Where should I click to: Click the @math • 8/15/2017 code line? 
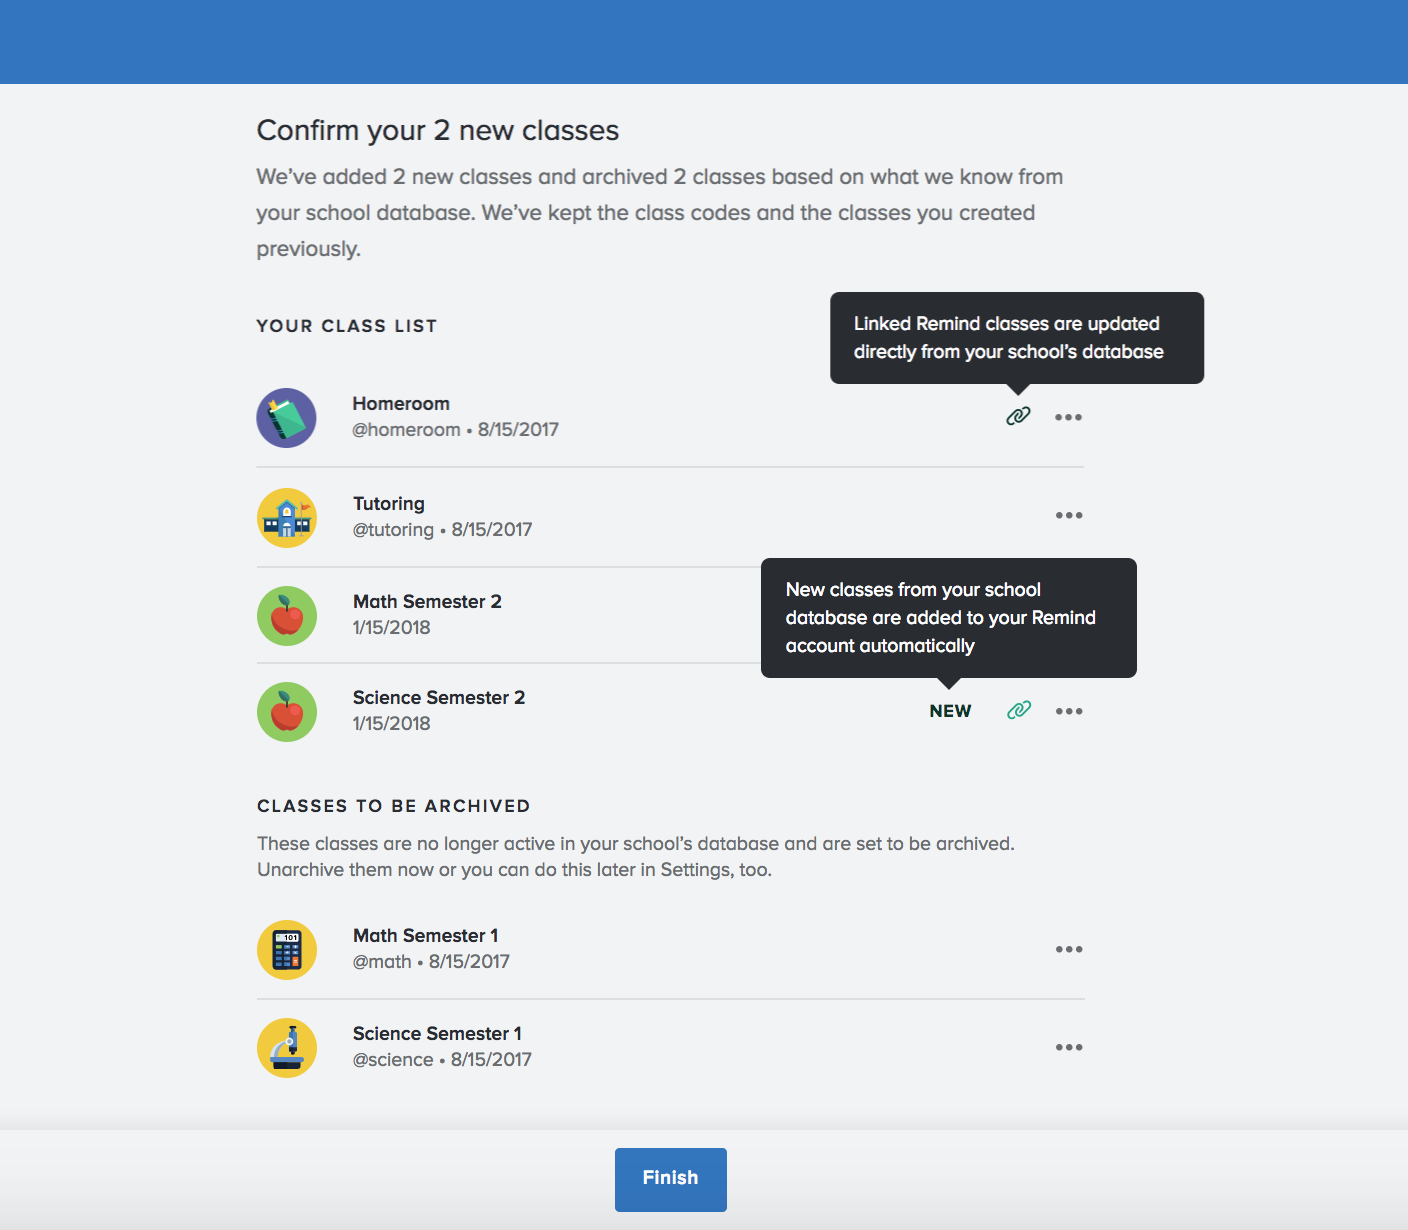point(431,962)
